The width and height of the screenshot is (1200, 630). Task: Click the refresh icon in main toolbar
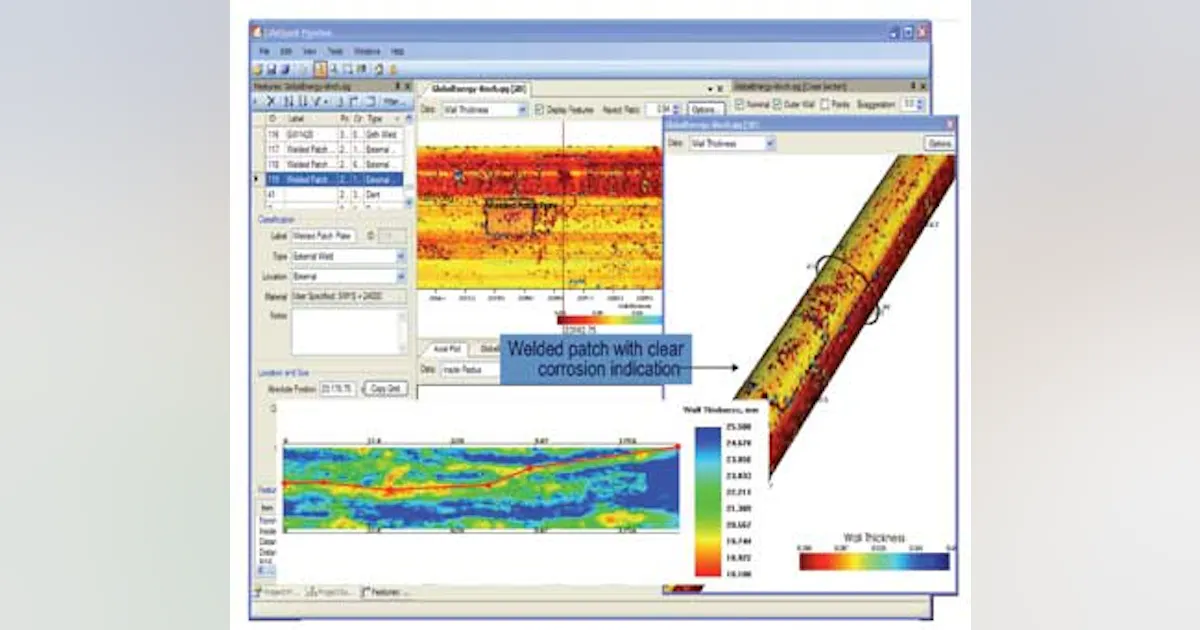[x=379, y=69]
